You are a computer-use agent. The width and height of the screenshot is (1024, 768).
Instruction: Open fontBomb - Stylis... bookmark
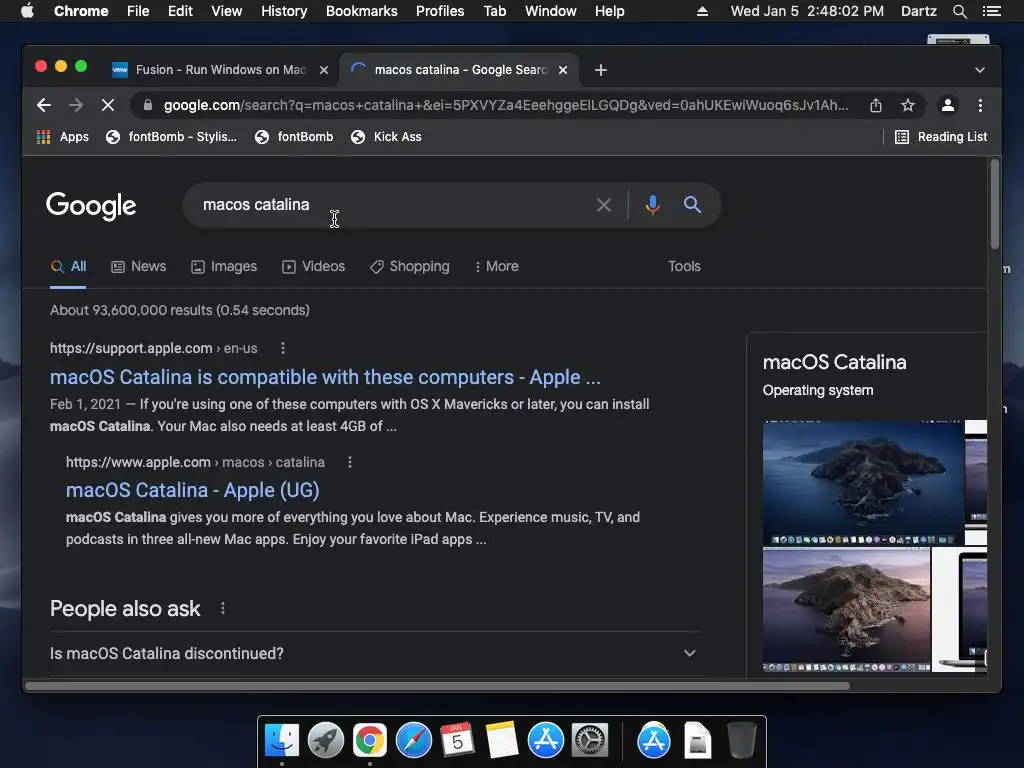171,136
